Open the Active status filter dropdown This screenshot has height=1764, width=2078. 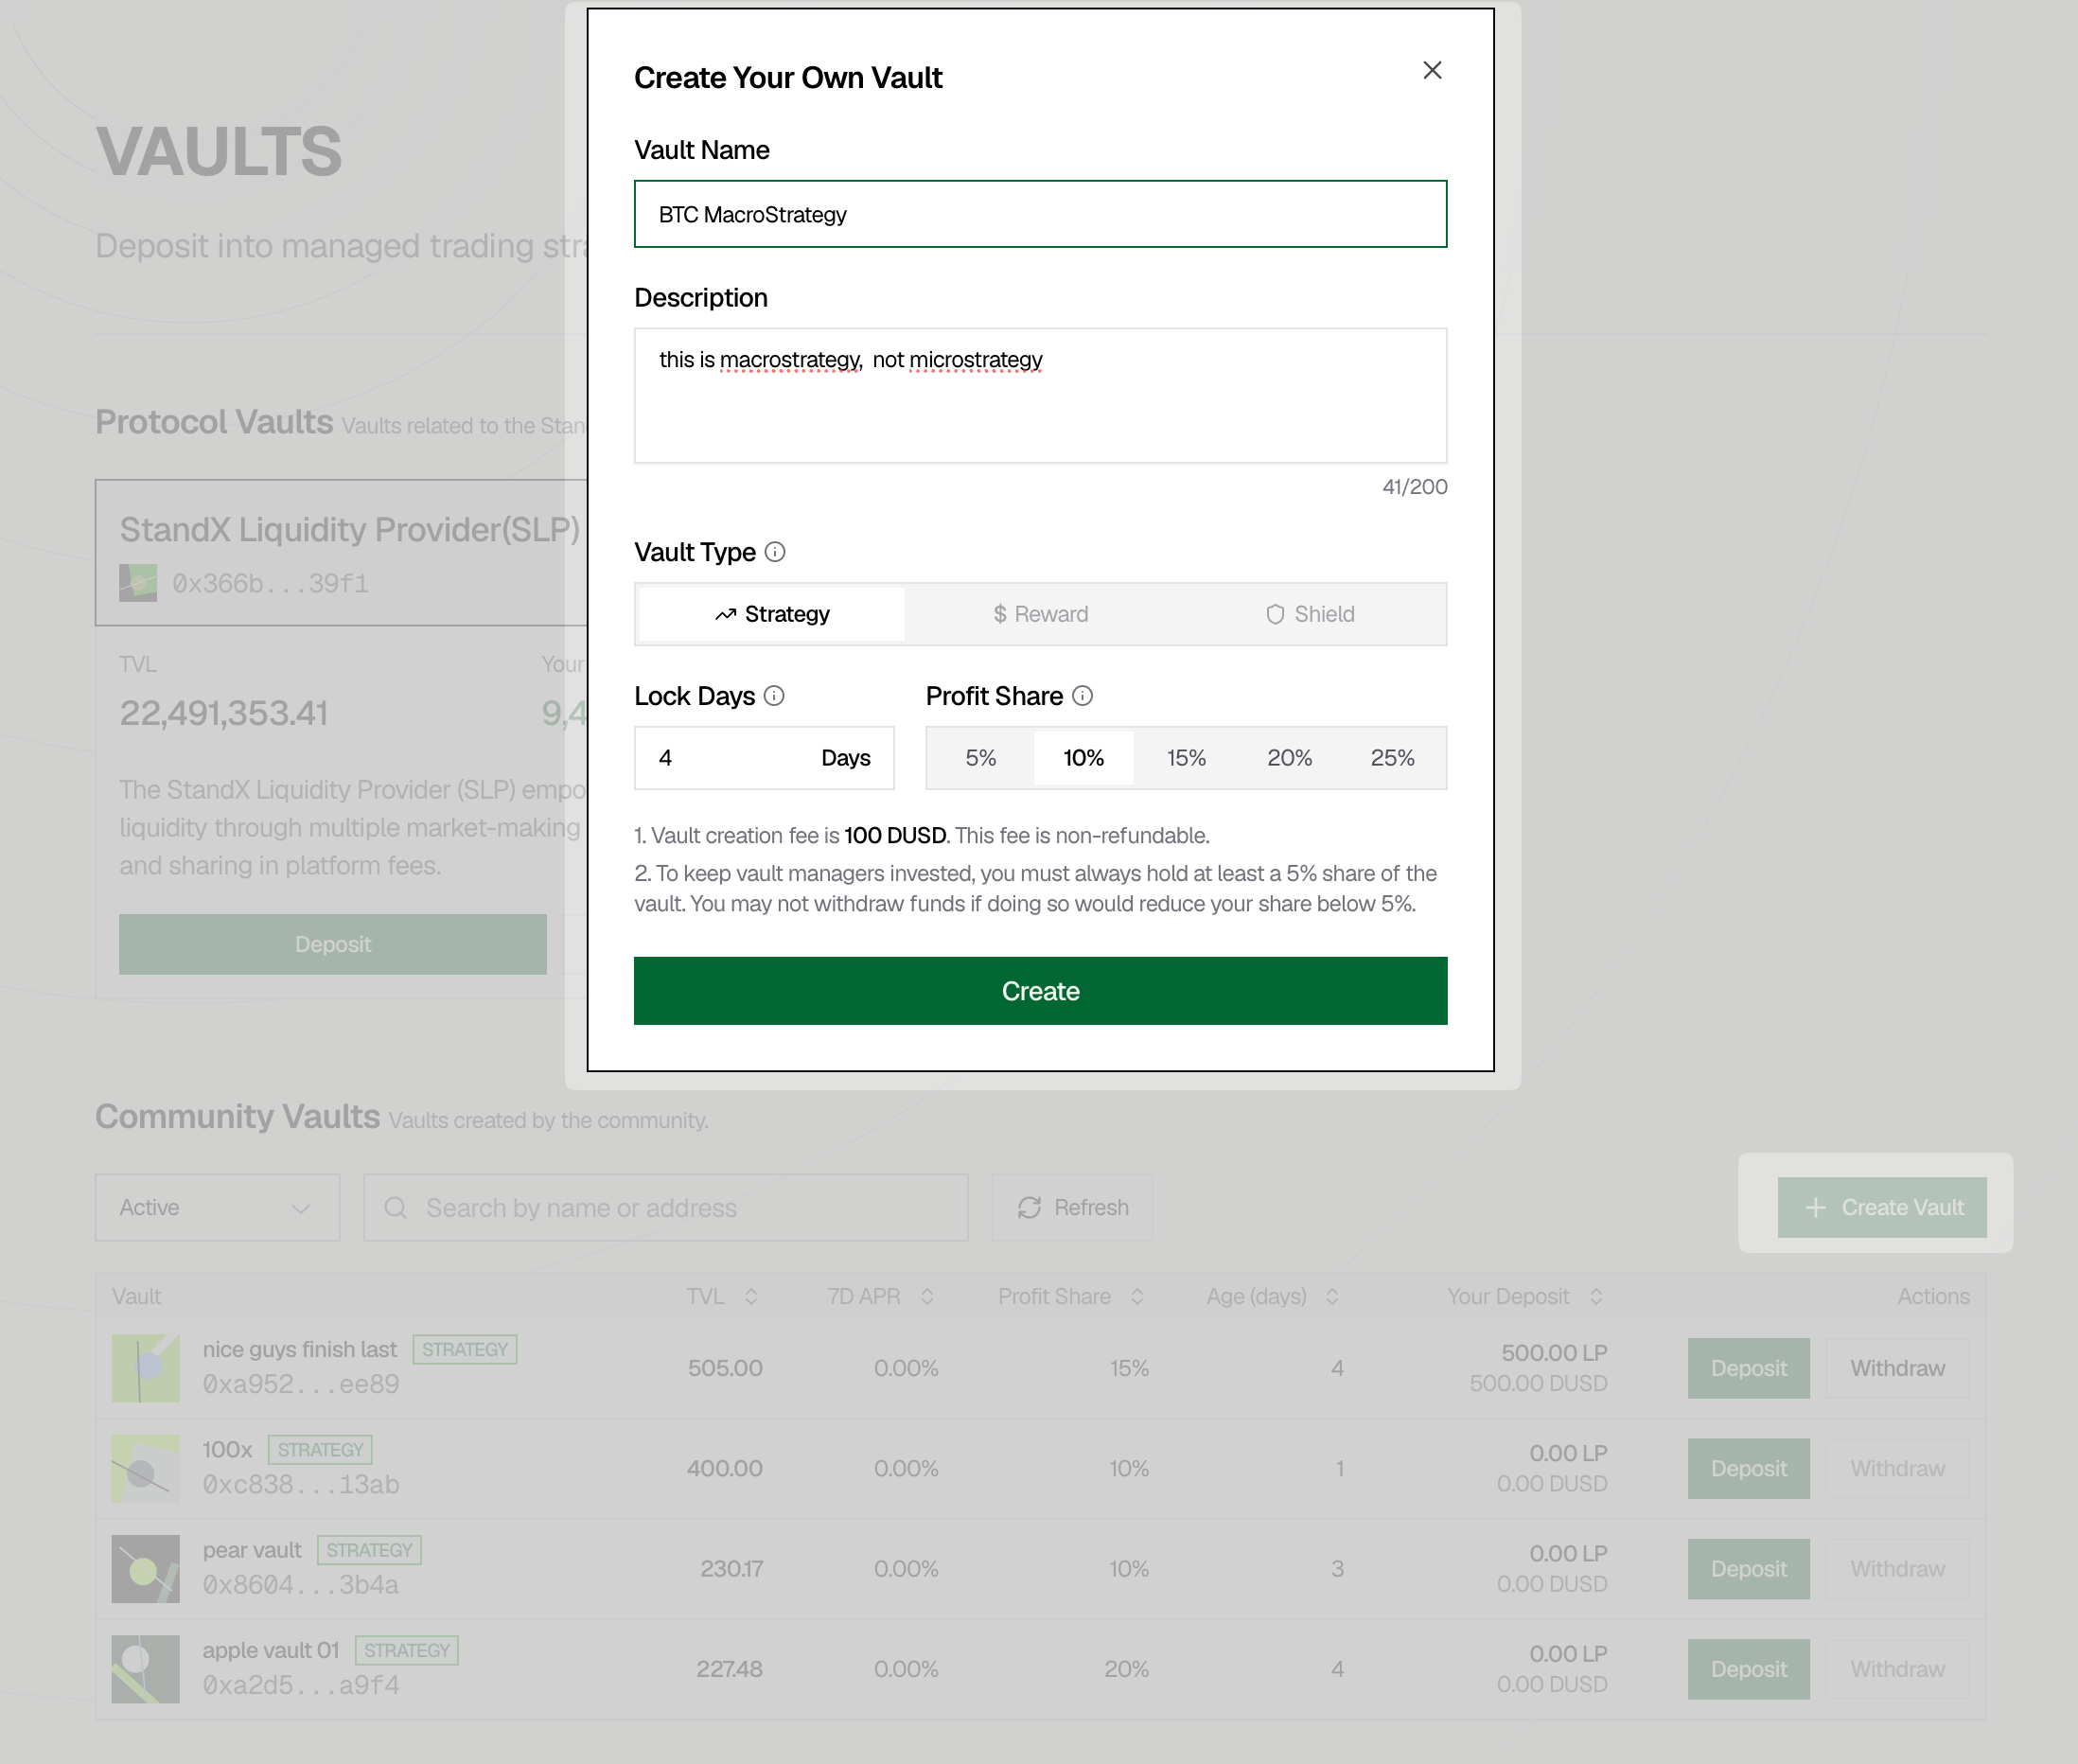[217, 1208]
